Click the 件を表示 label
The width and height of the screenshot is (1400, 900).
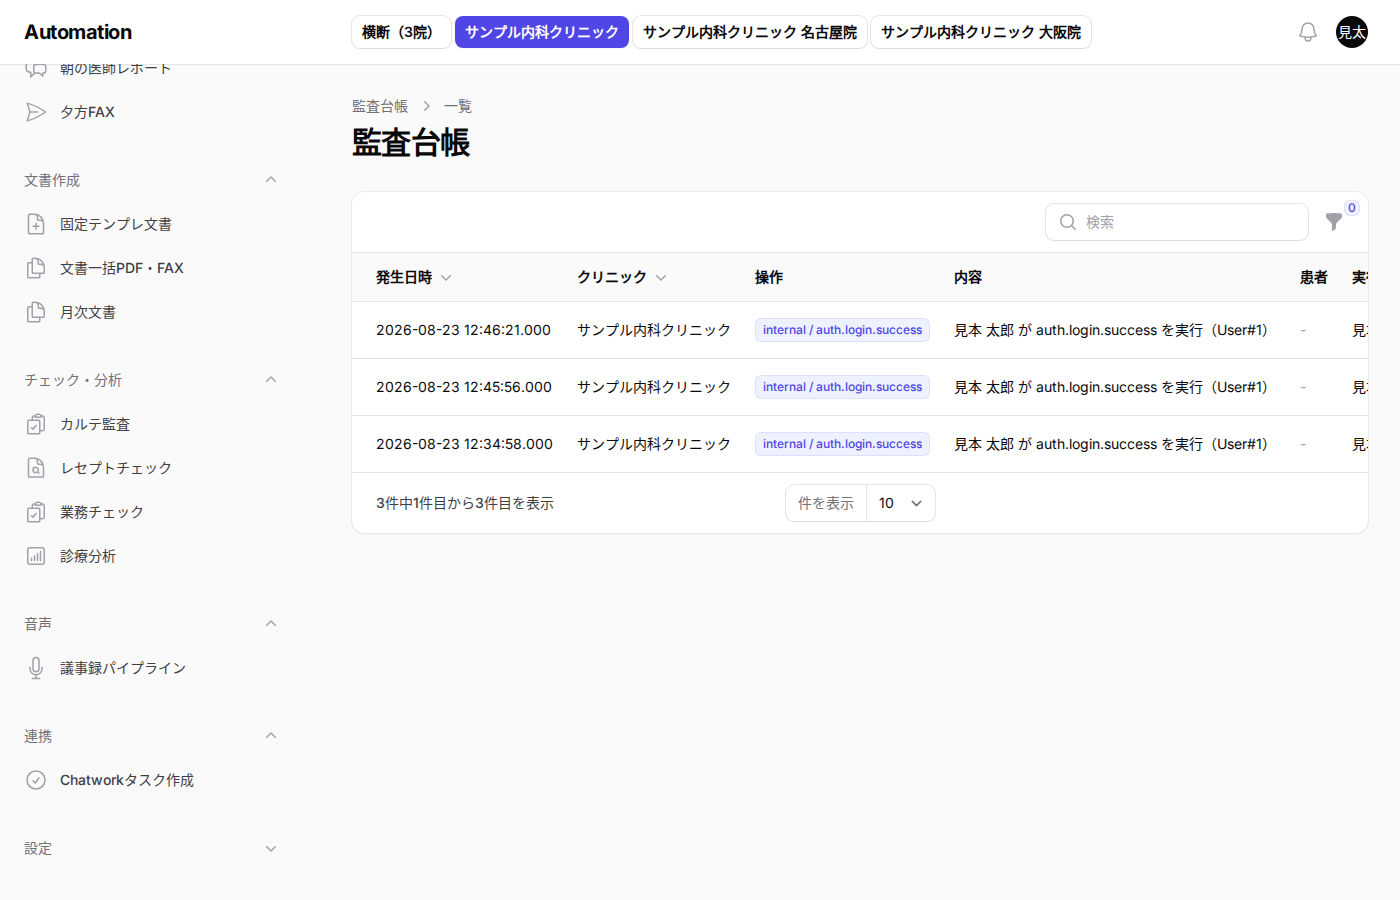coord(826,503)
